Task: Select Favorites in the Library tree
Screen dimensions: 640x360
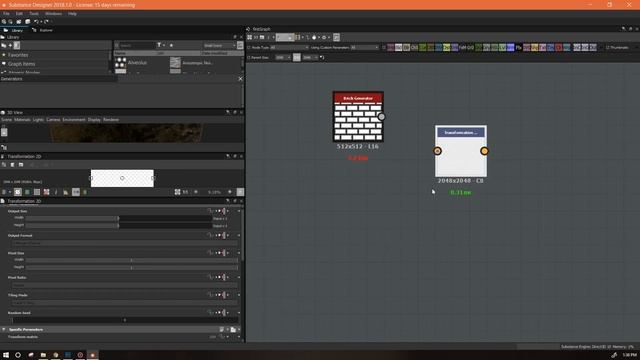Action: click(18, 55)
